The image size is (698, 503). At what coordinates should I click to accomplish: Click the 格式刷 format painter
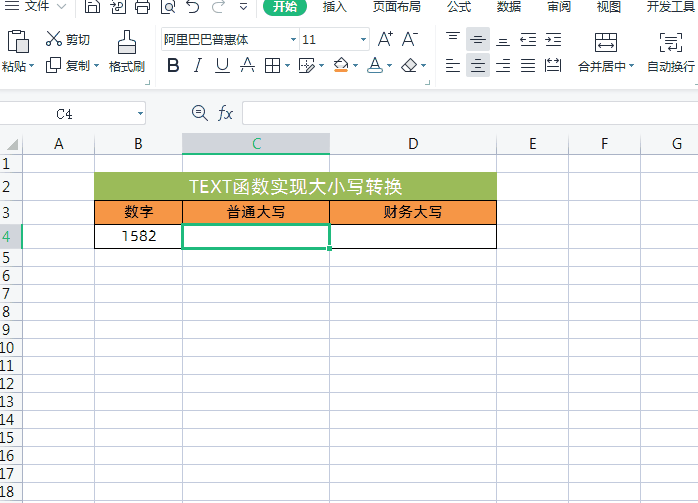pyautogui.click(x=127, y=52)
